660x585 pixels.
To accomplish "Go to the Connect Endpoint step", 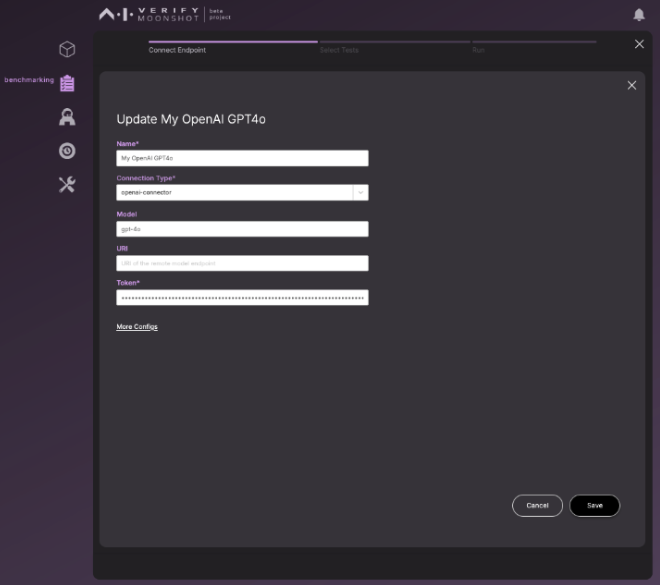I will coord(177,50).
